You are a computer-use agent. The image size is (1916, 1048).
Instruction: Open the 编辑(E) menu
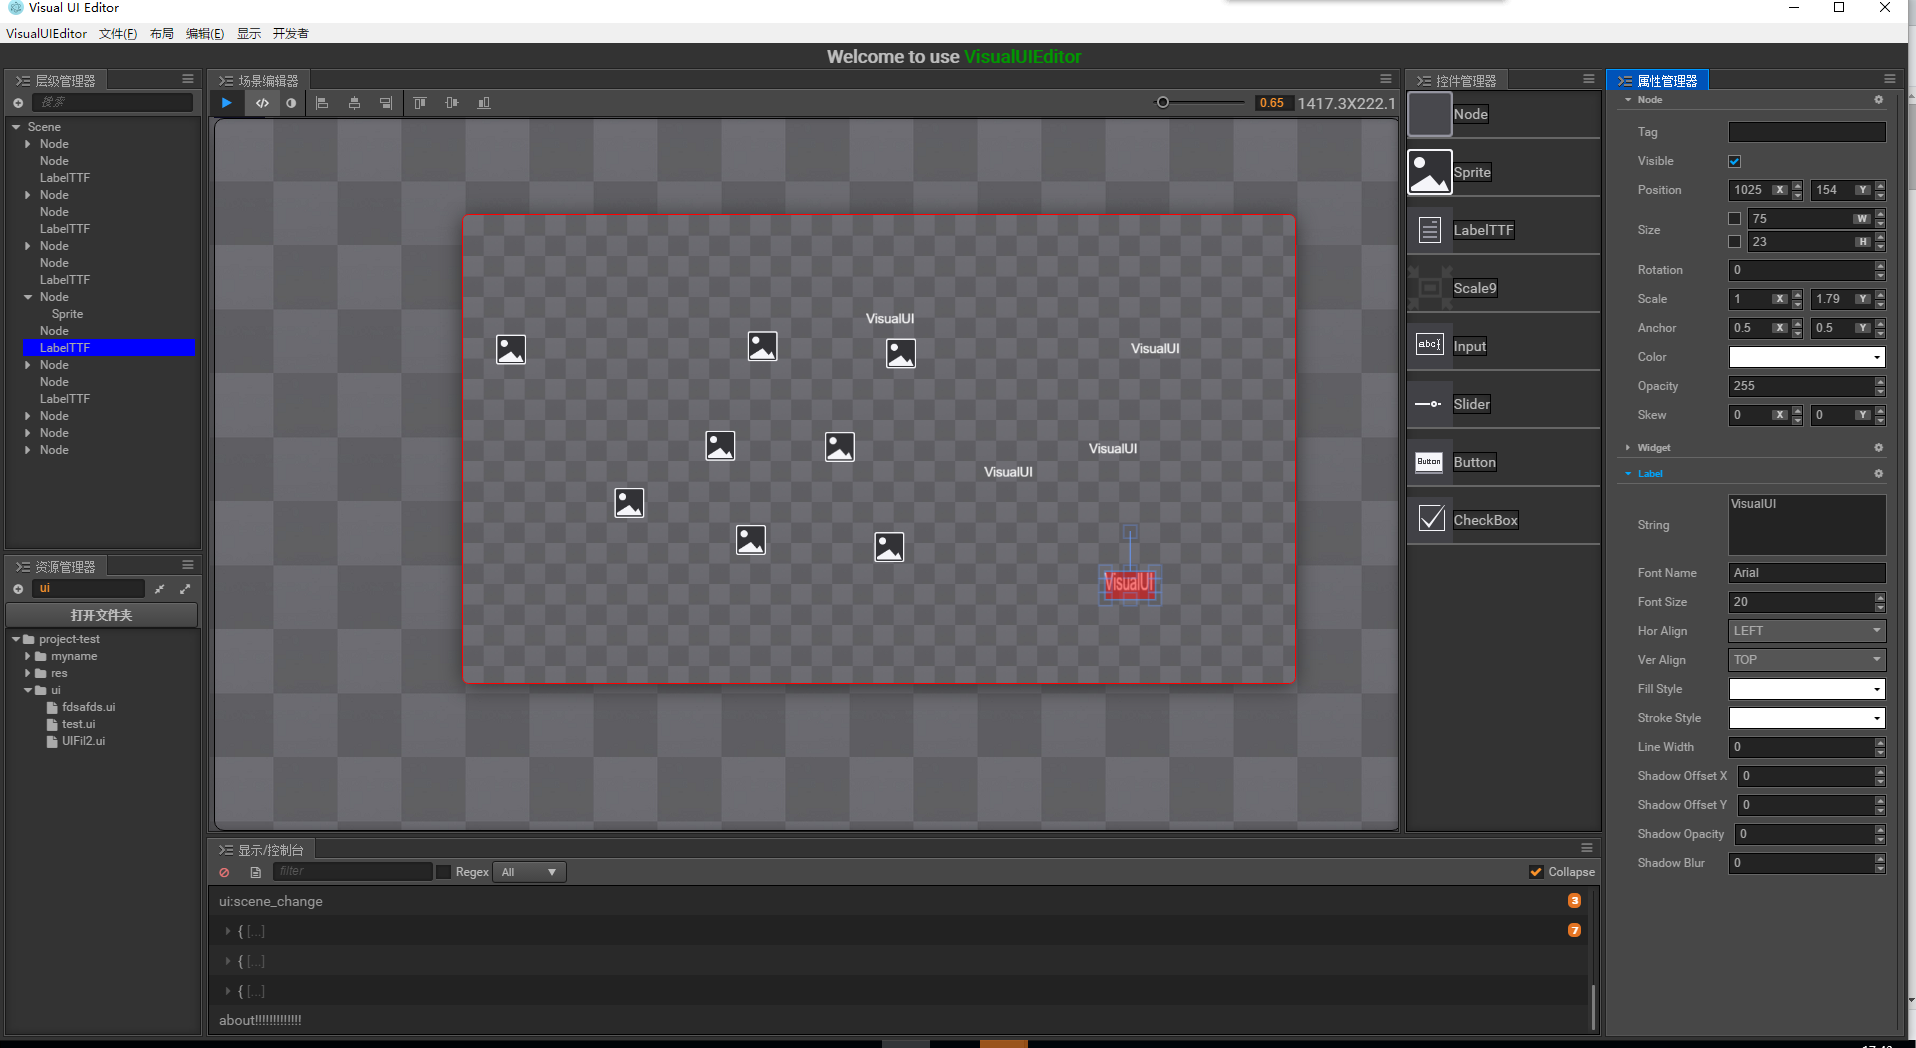(x=205, y=34)
